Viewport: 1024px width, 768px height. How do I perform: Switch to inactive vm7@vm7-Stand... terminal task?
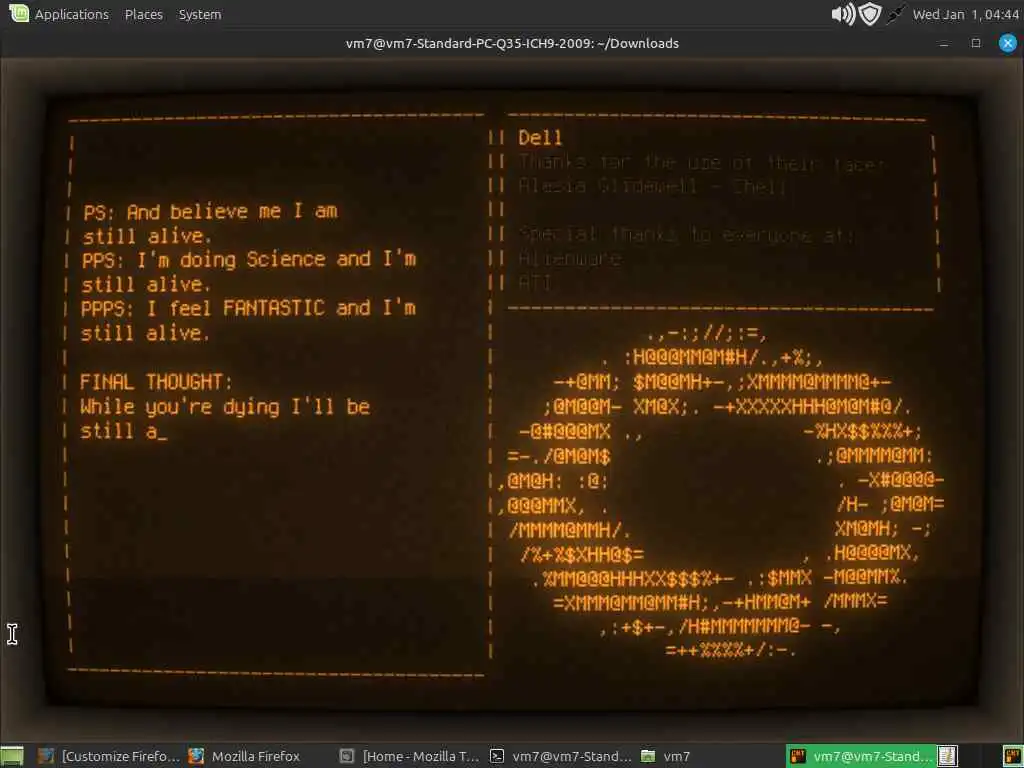point(560,756)
